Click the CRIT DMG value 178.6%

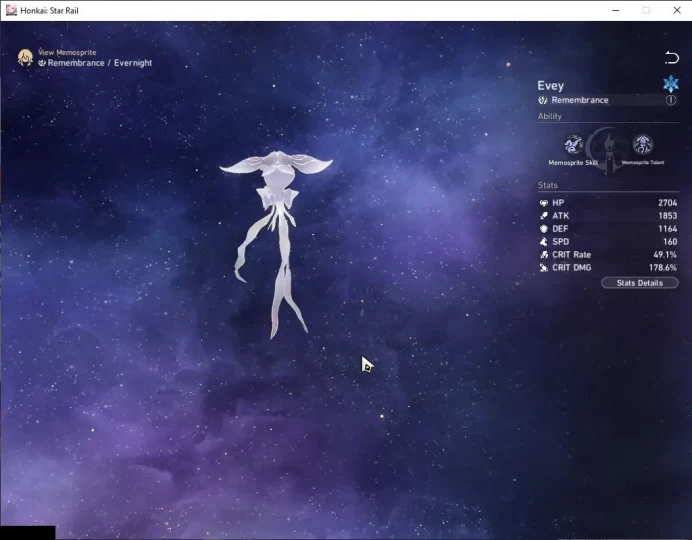click(x=663, y=267)
